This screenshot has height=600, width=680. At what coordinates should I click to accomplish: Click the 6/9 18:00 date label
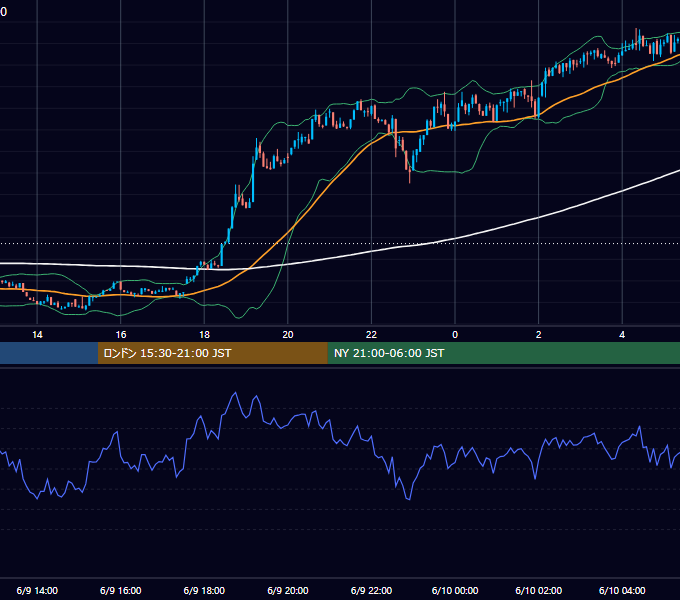click(204, 590)
